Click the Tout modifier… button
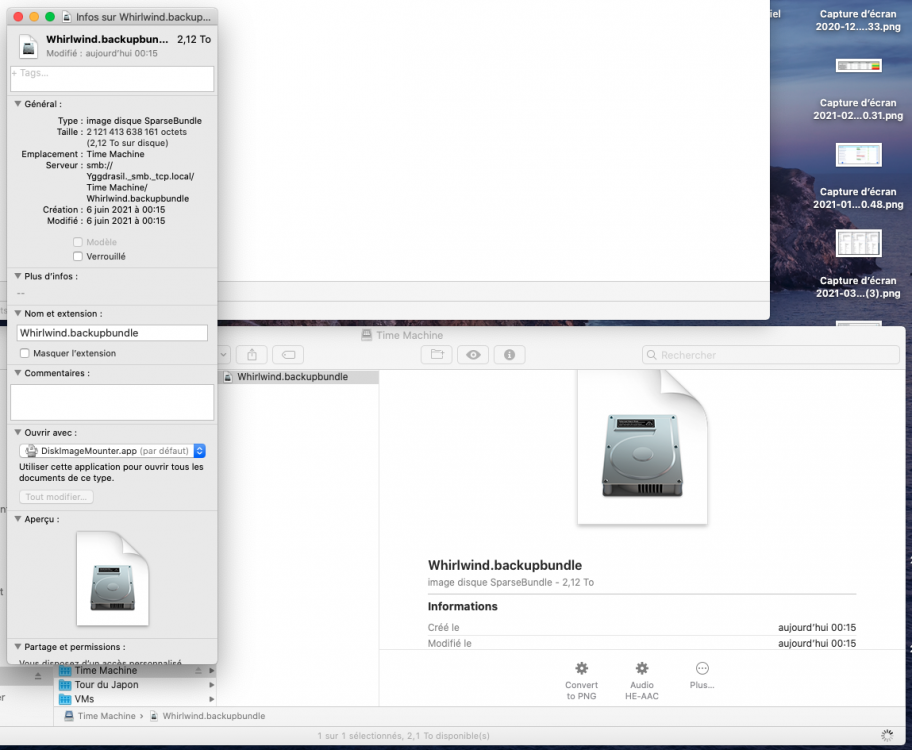The height and width of the screenshot is (750, 912). click(56, 497)
